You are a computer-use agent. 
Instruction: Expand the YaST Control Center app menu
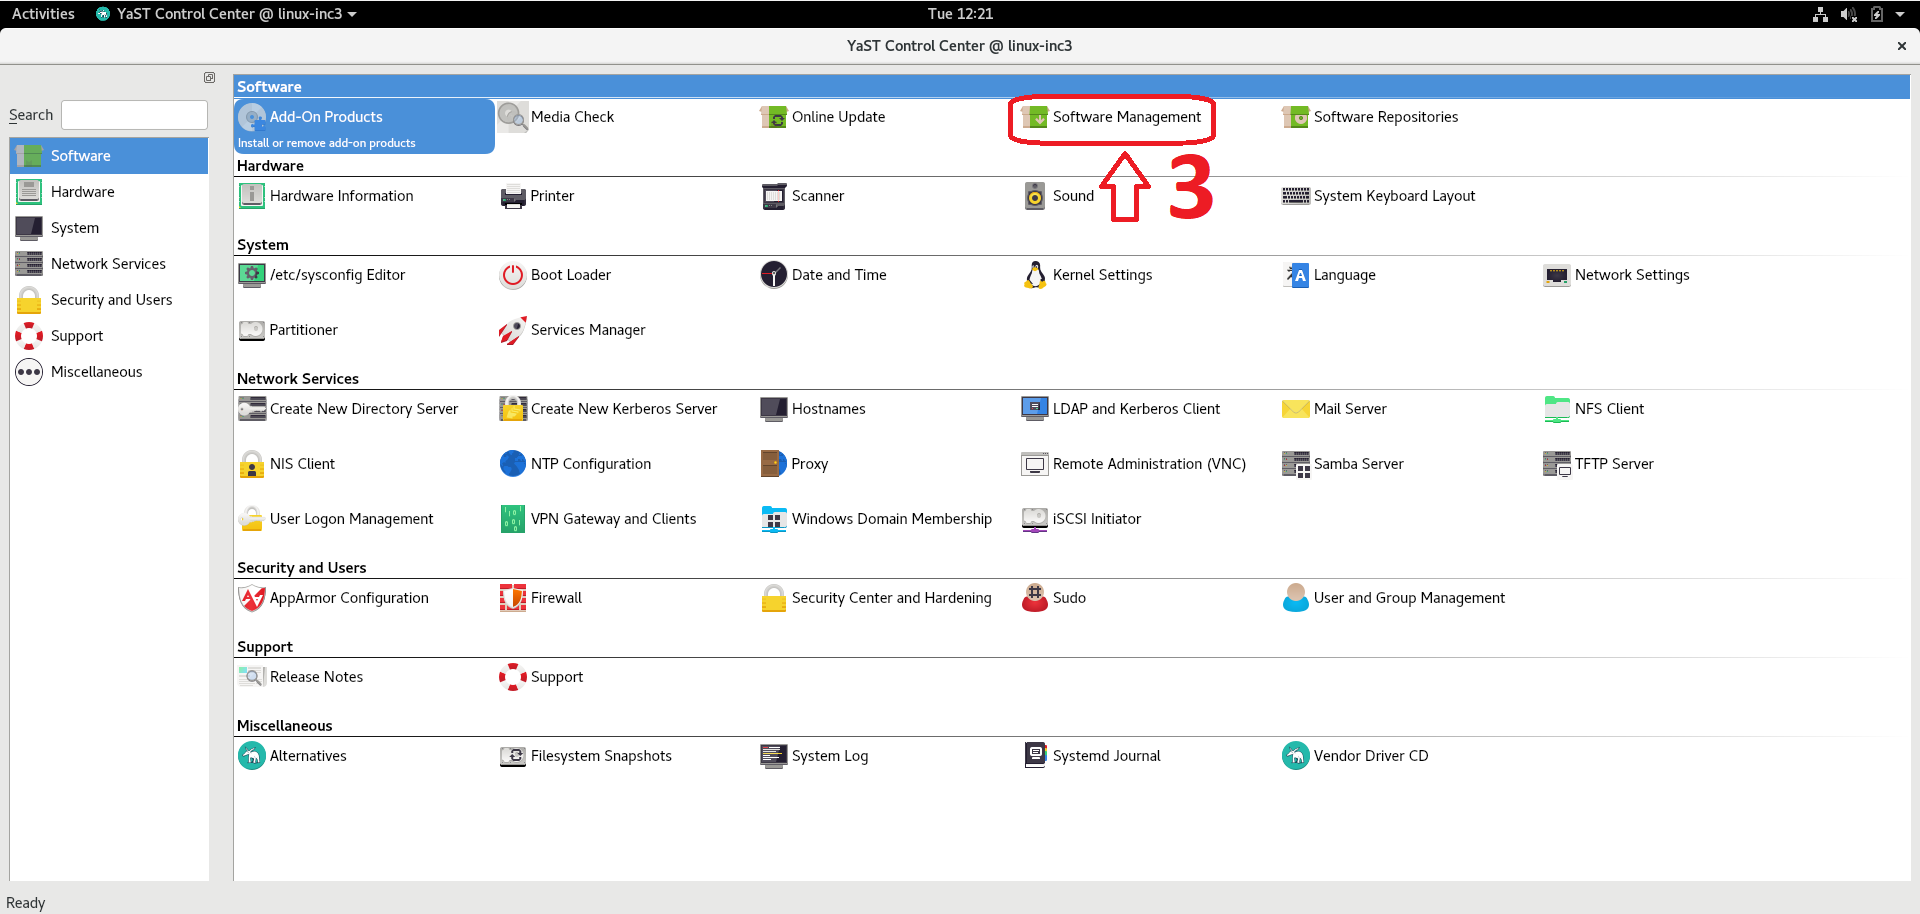[x=227, y=14]
